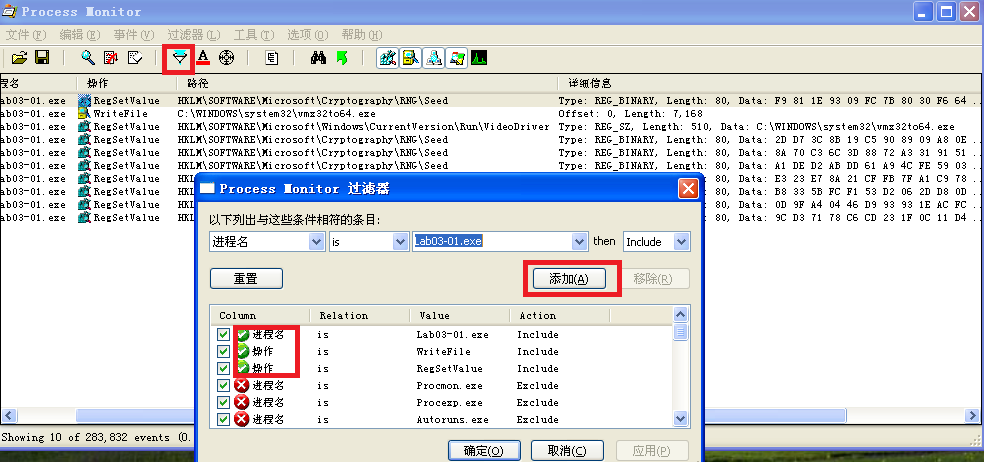Open the 选项(O) menu
Screen dimensions: 984x462
tap(308, 35)
